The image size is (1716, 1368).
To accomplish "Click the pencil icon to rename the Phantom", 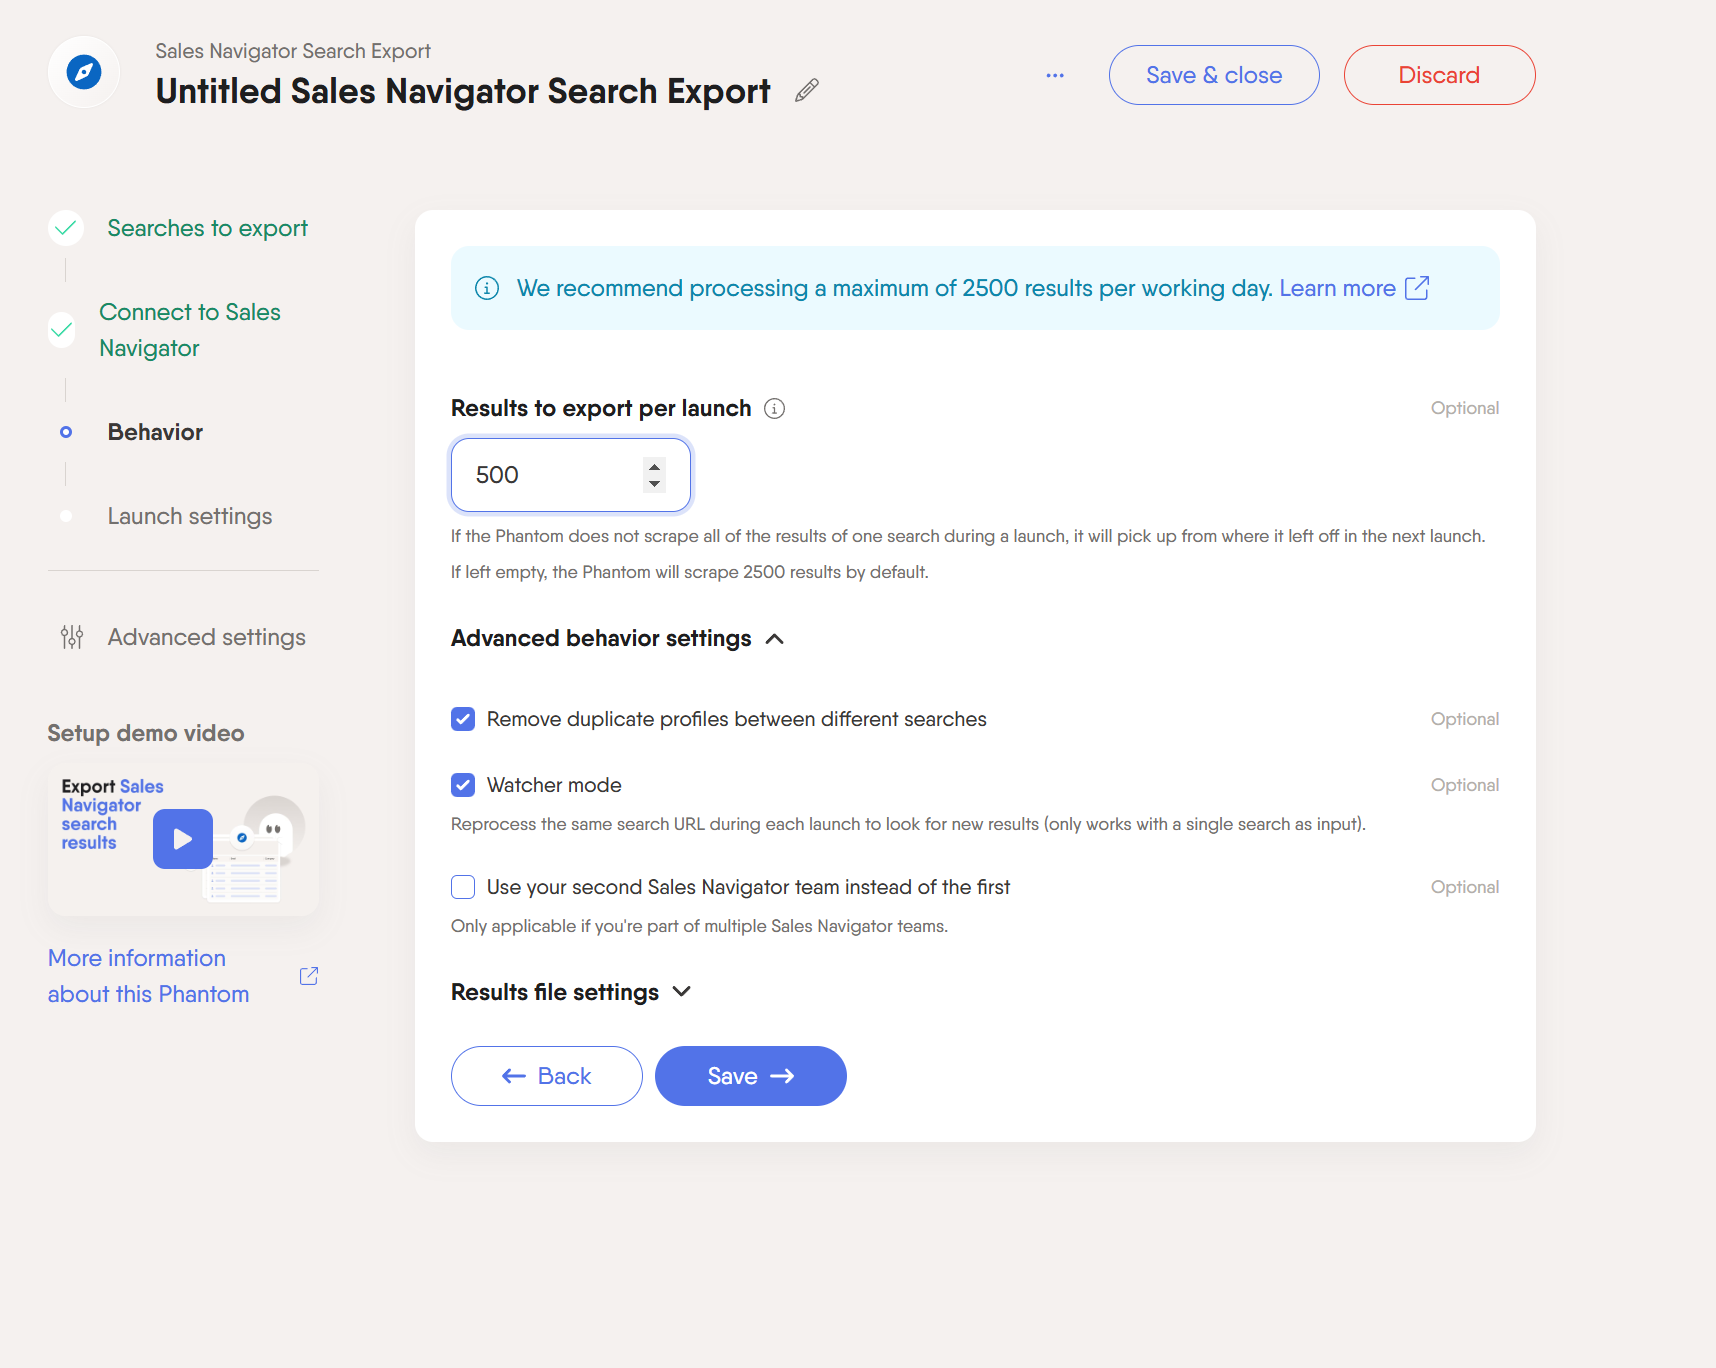I will (807, 91).
